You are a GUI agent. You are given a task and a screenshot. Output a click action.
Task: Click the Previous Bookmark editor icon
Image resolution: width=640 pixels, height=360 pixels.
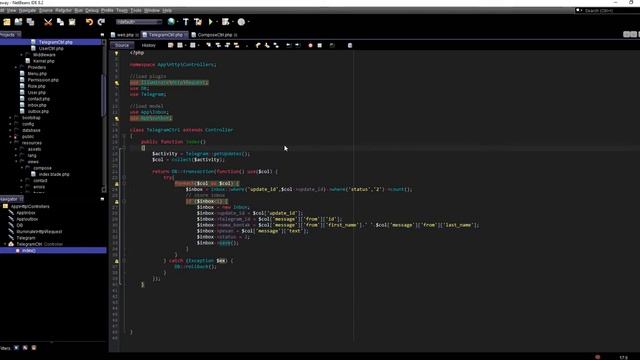pyautogui.click(x=258, y=45)
